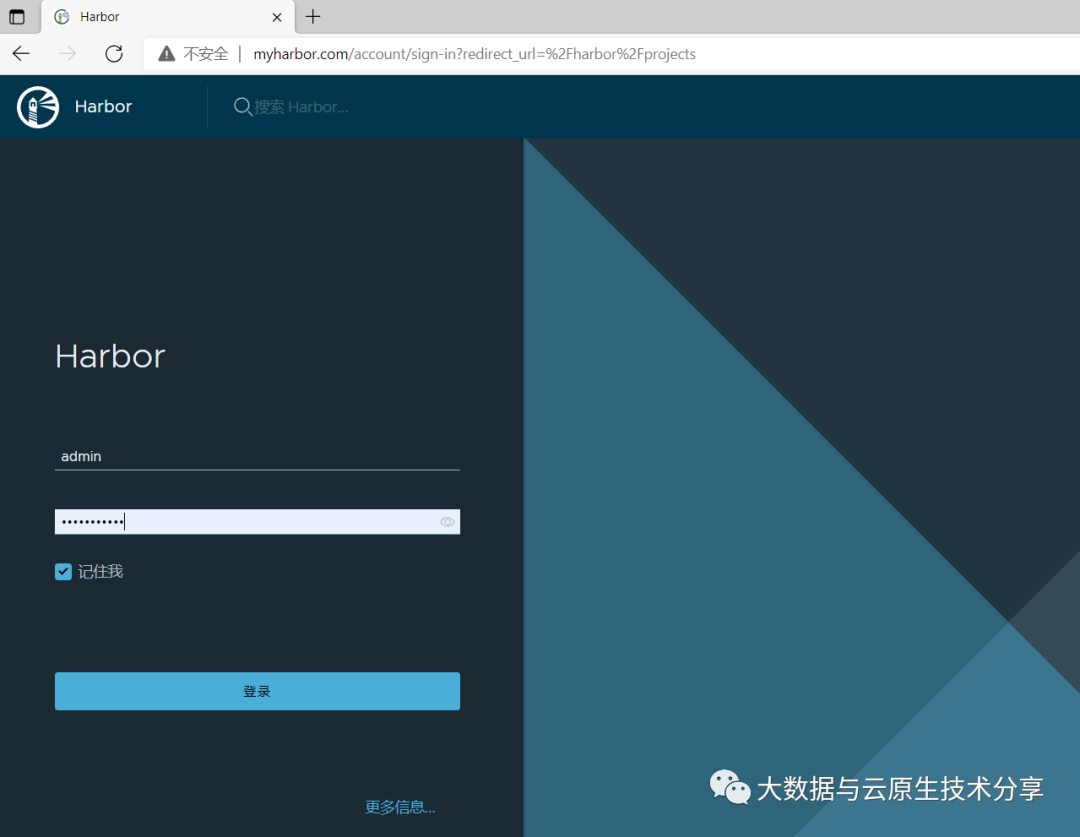Go back with the browser back arrow
Screen dimensions: 1080x837
(21, 54)
